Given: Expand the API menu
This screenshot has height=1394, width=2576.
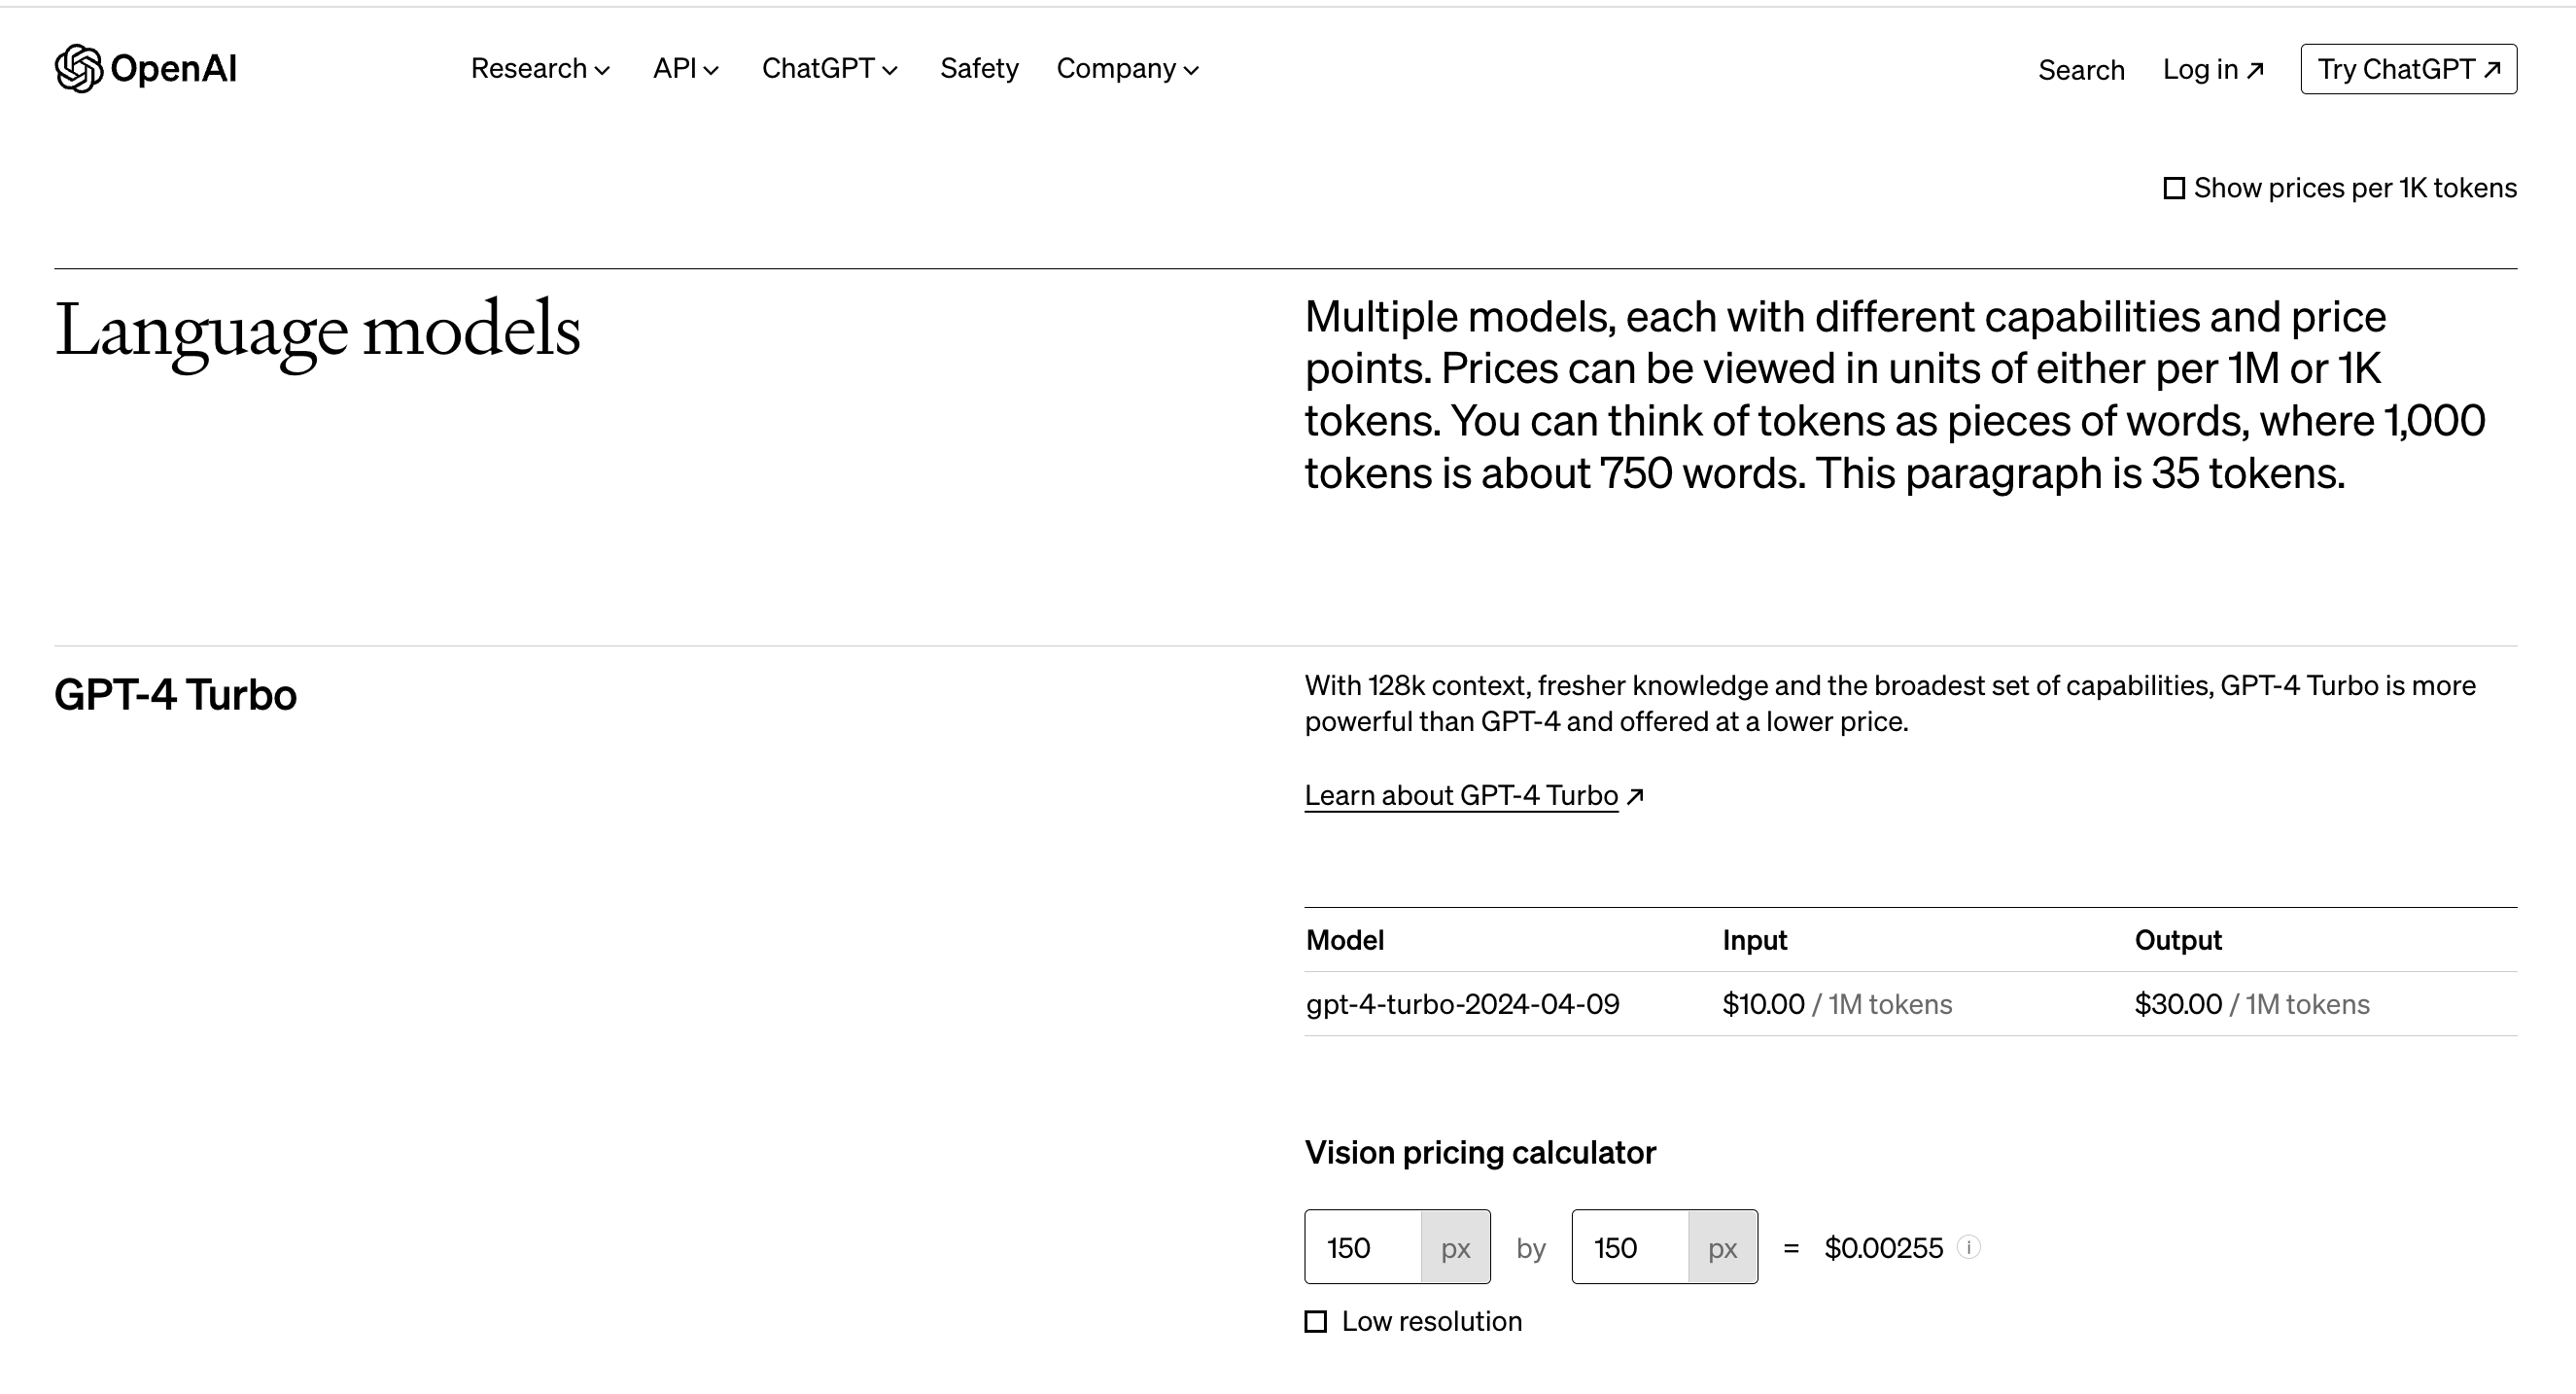Looking at the screenshot, I should 685,69.
